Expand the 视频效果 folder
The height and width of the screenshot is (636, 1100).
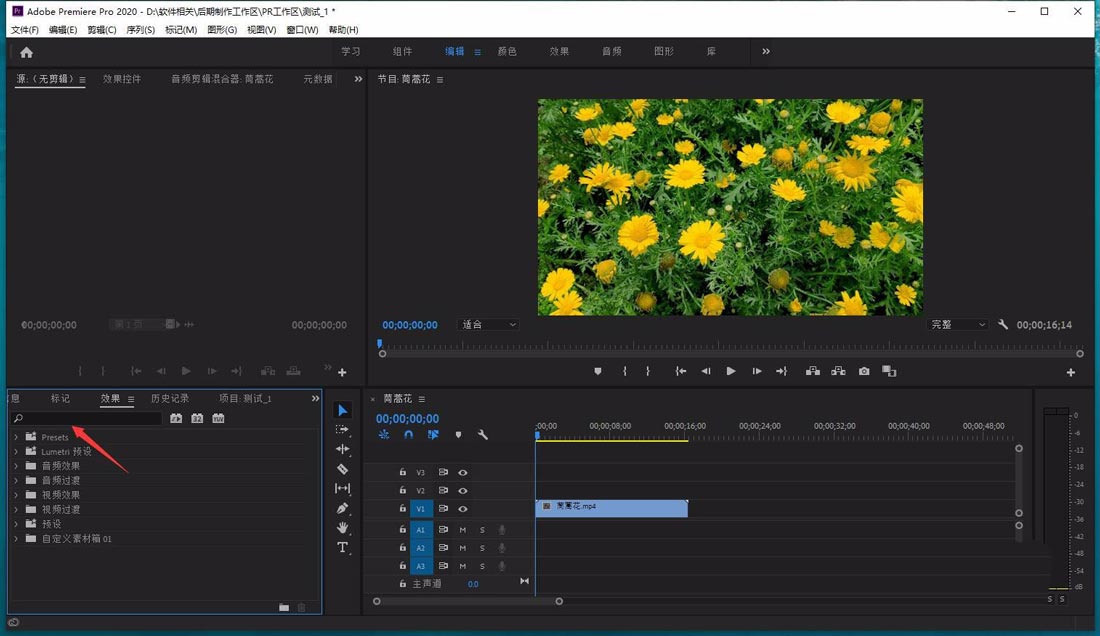(x=16, y=495)
